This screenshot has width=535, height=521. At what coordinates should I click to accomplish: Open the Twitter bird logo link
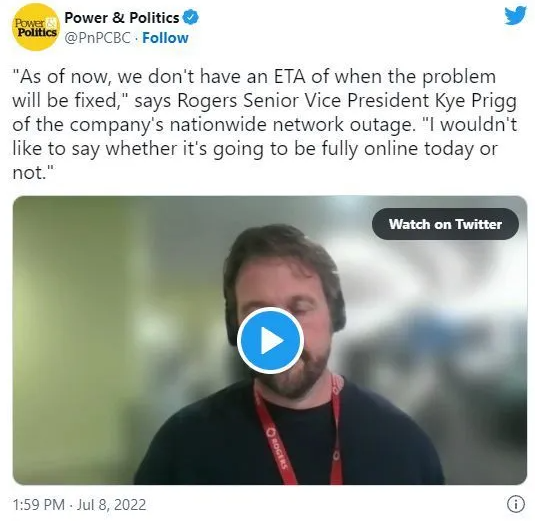coord(516,16)
